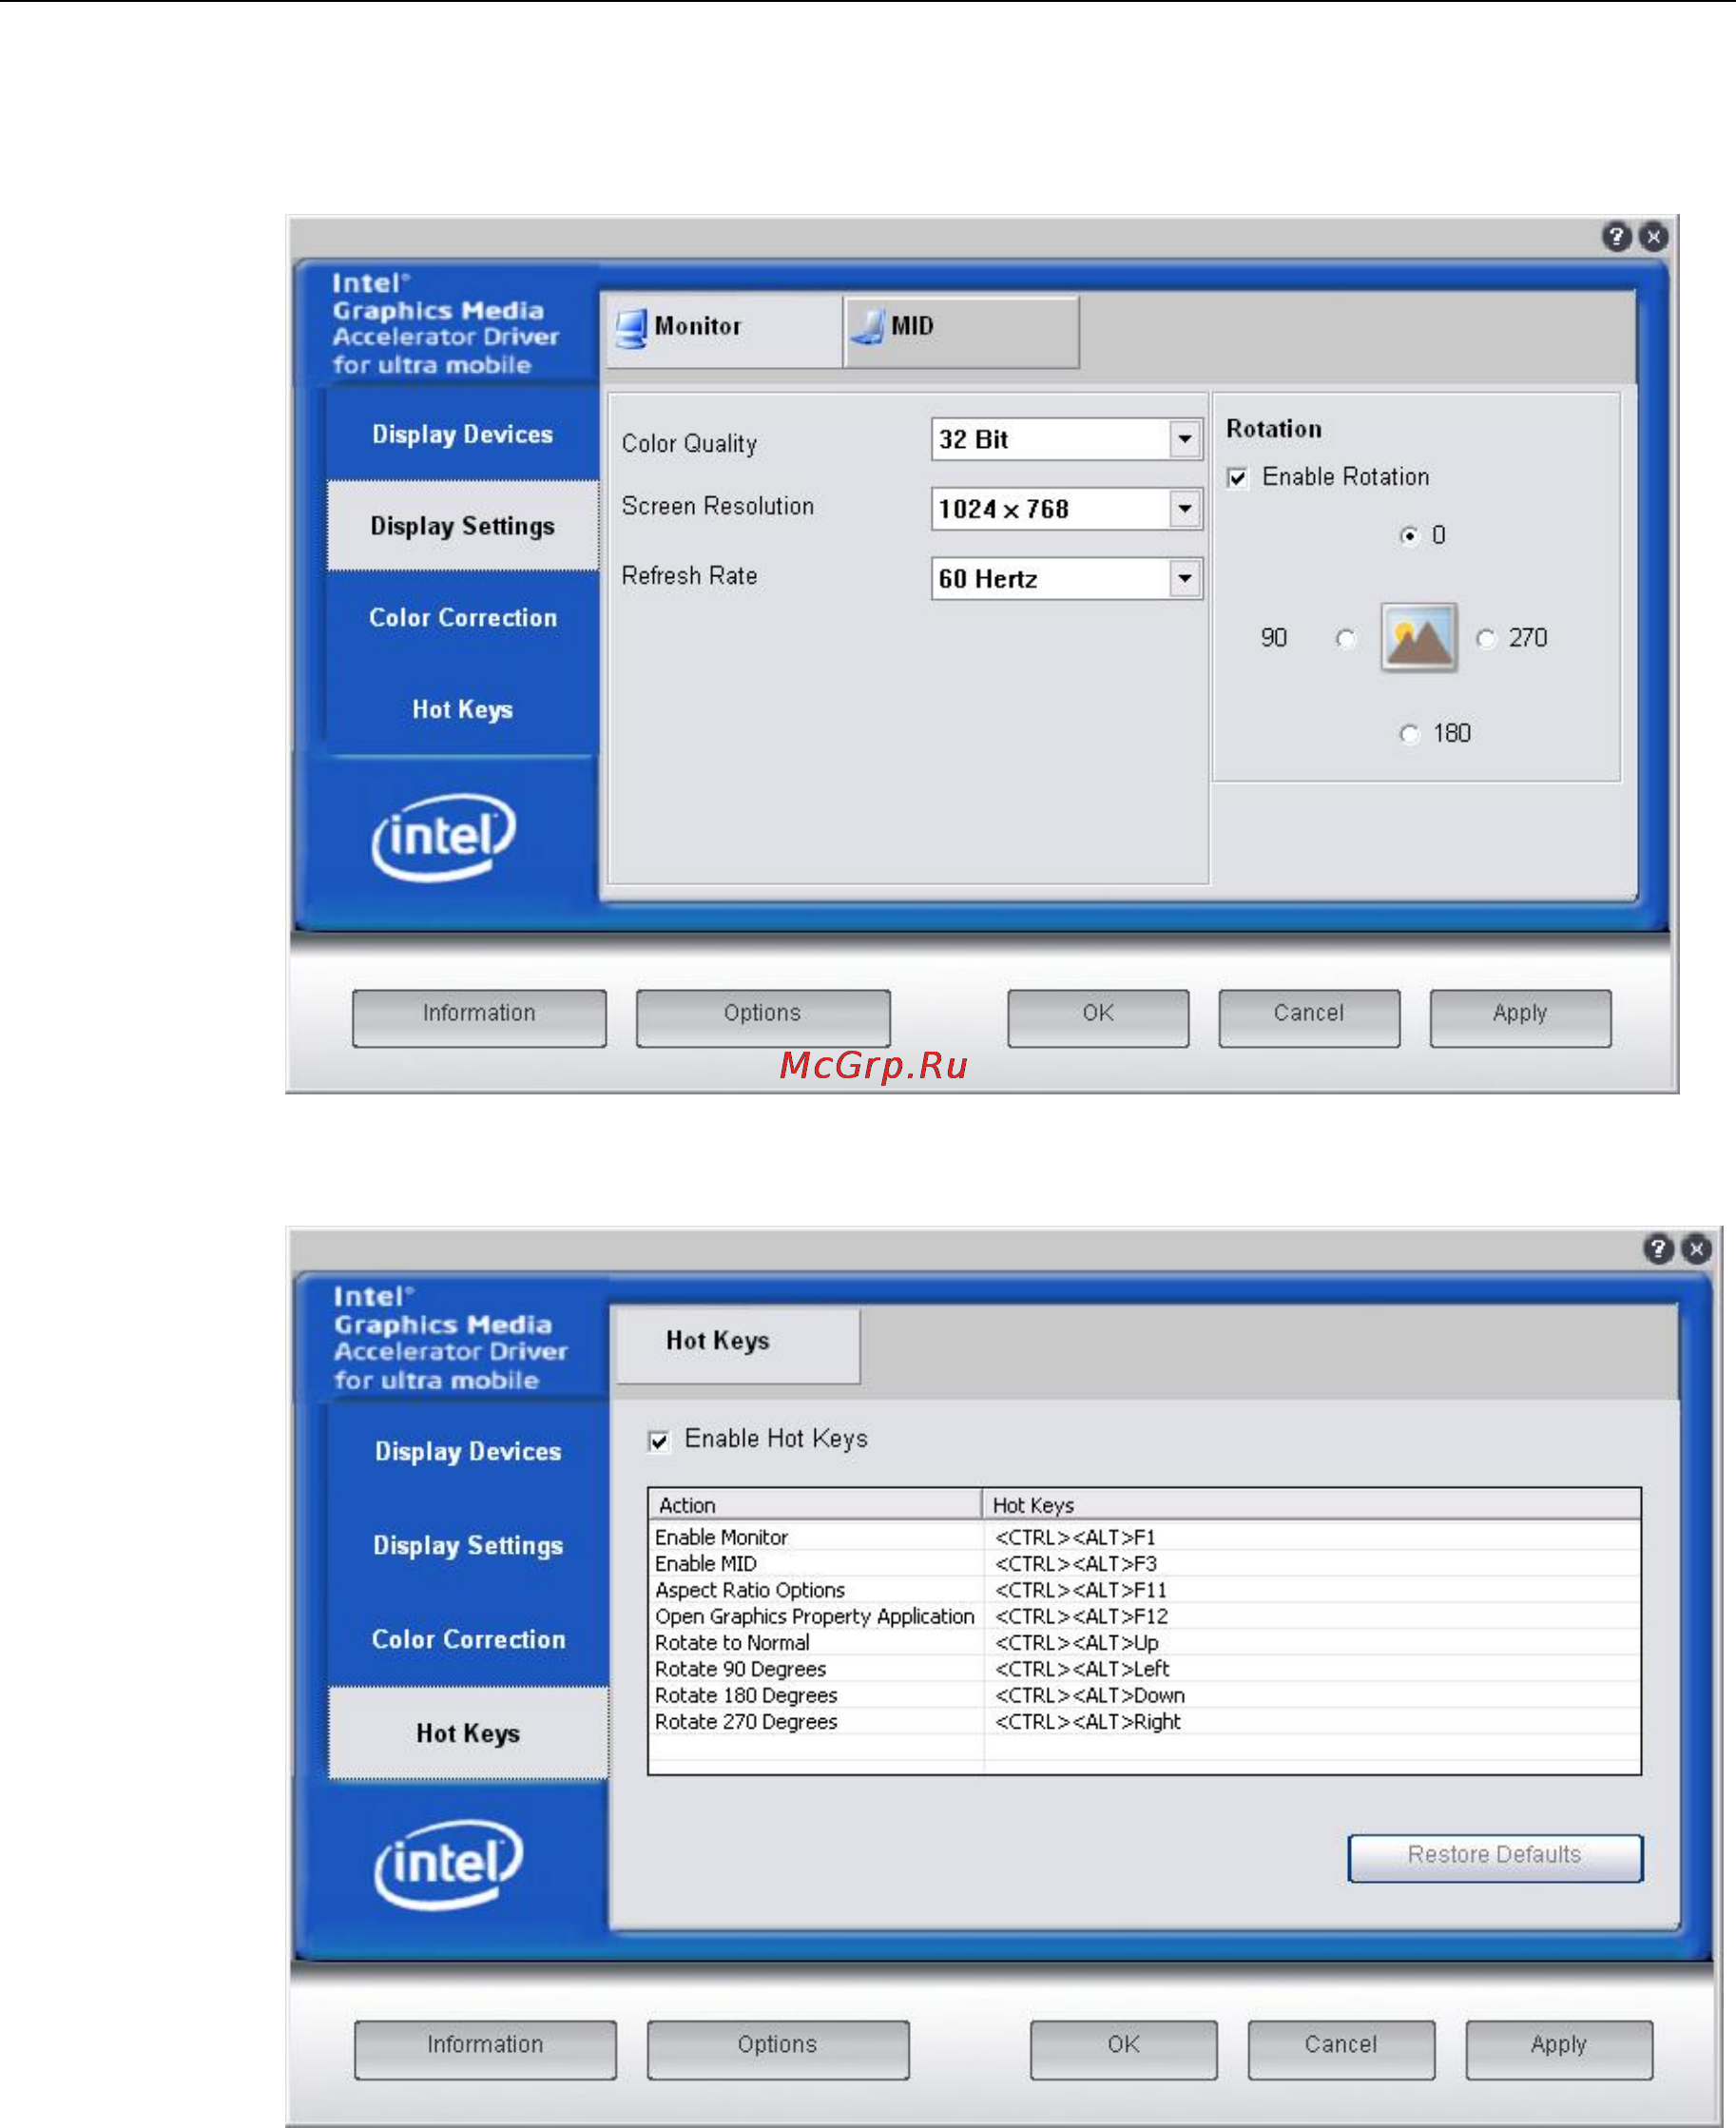The height and width of the screenshot is (2128, 1736).
Task: Select the Rotate to Normal row
Action: [x=1144, y=1642]
